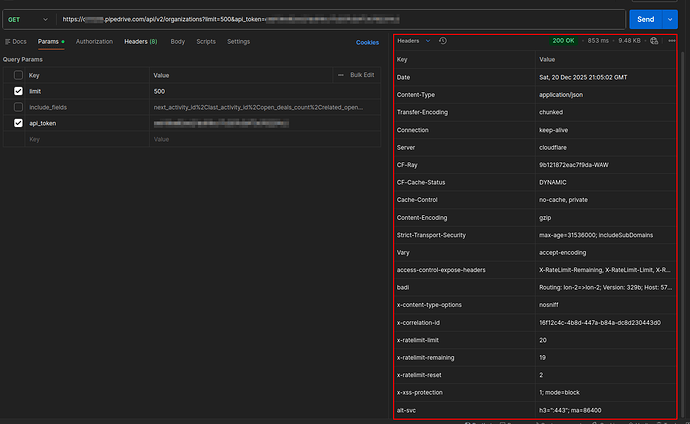
Task: Open the request Headers (8) tab
Action: pyautogui.click(x=140, y=42)
